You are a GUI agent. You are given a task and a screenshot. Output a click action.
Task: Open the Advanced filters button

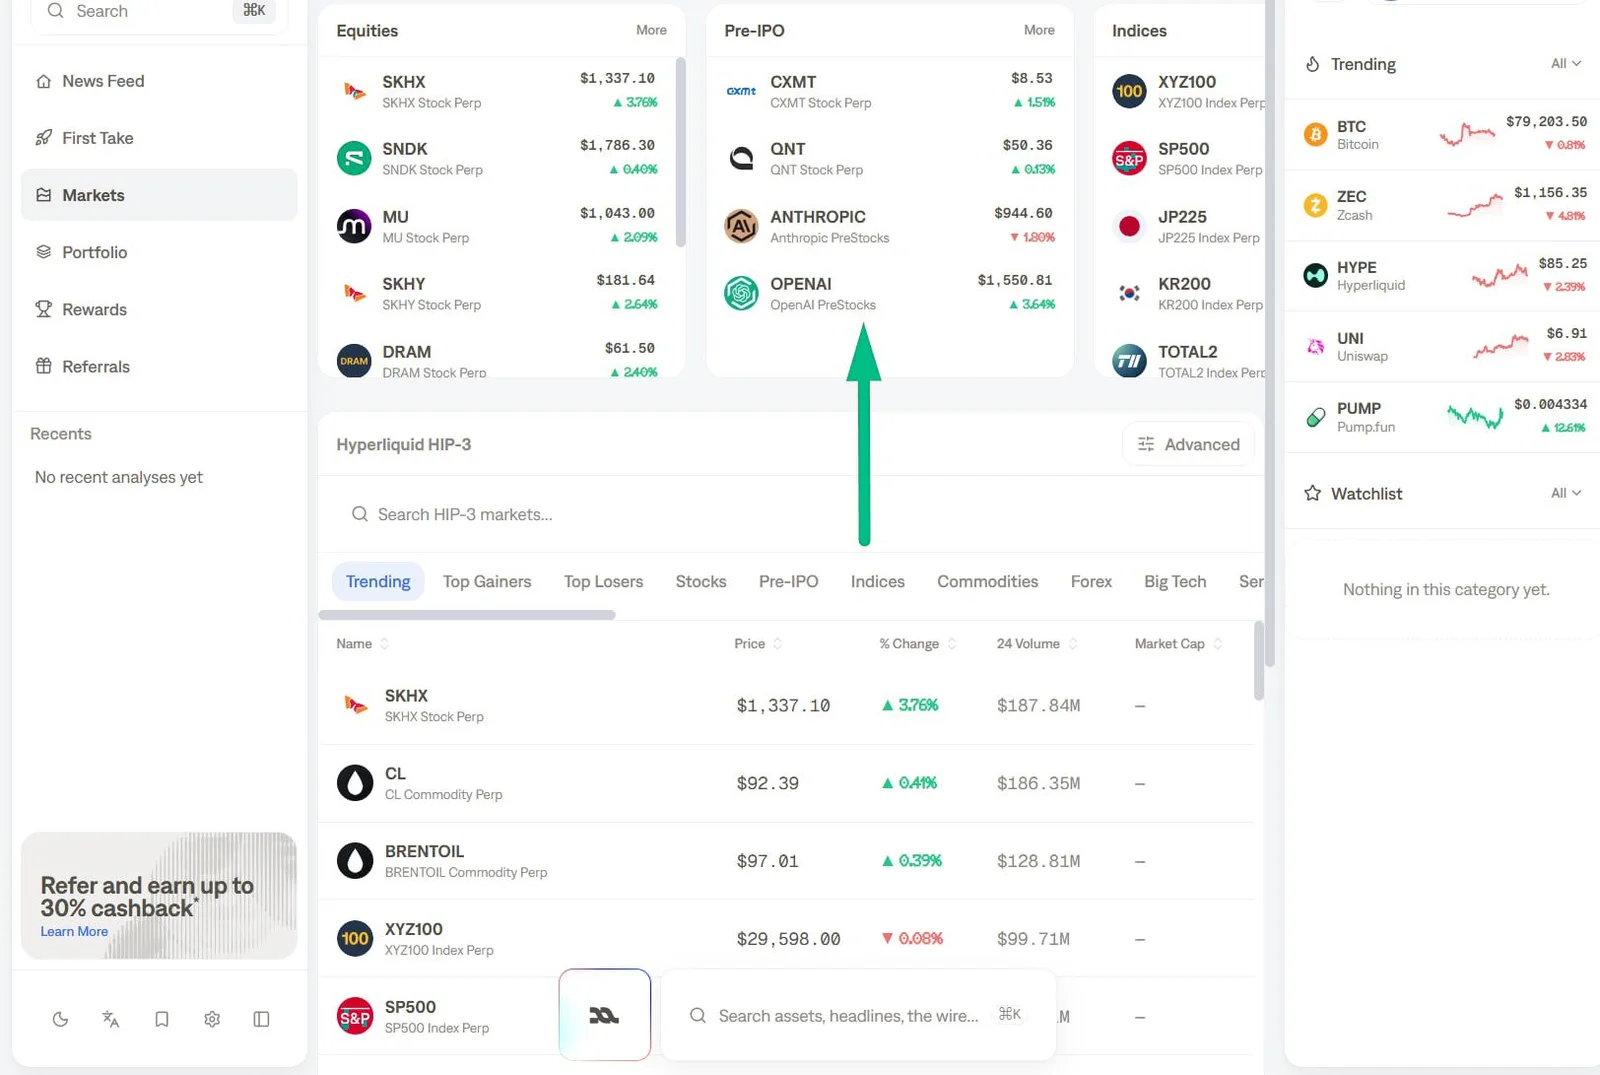(1188, 444)
